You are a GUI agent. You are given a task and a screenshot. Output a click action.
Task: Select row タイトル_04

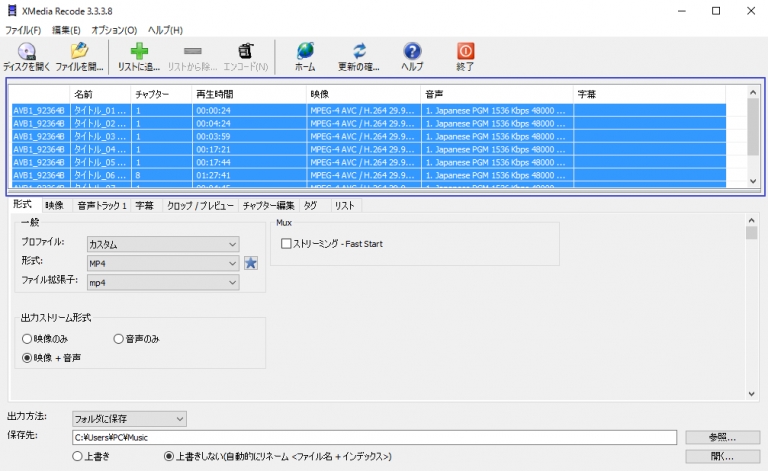pyautogui.click(x=368, y=149)
